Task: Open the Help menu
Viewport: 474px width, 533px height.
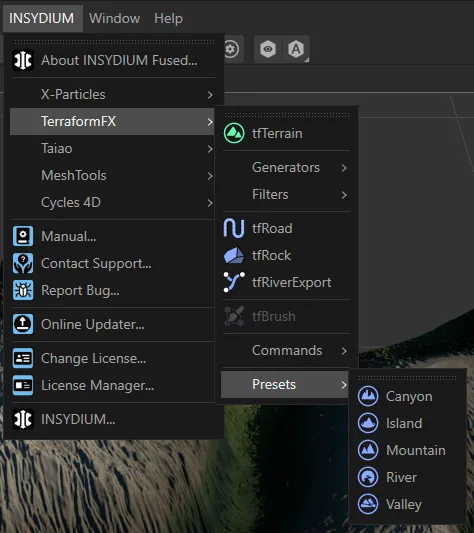Action: [x=168, y=18]
